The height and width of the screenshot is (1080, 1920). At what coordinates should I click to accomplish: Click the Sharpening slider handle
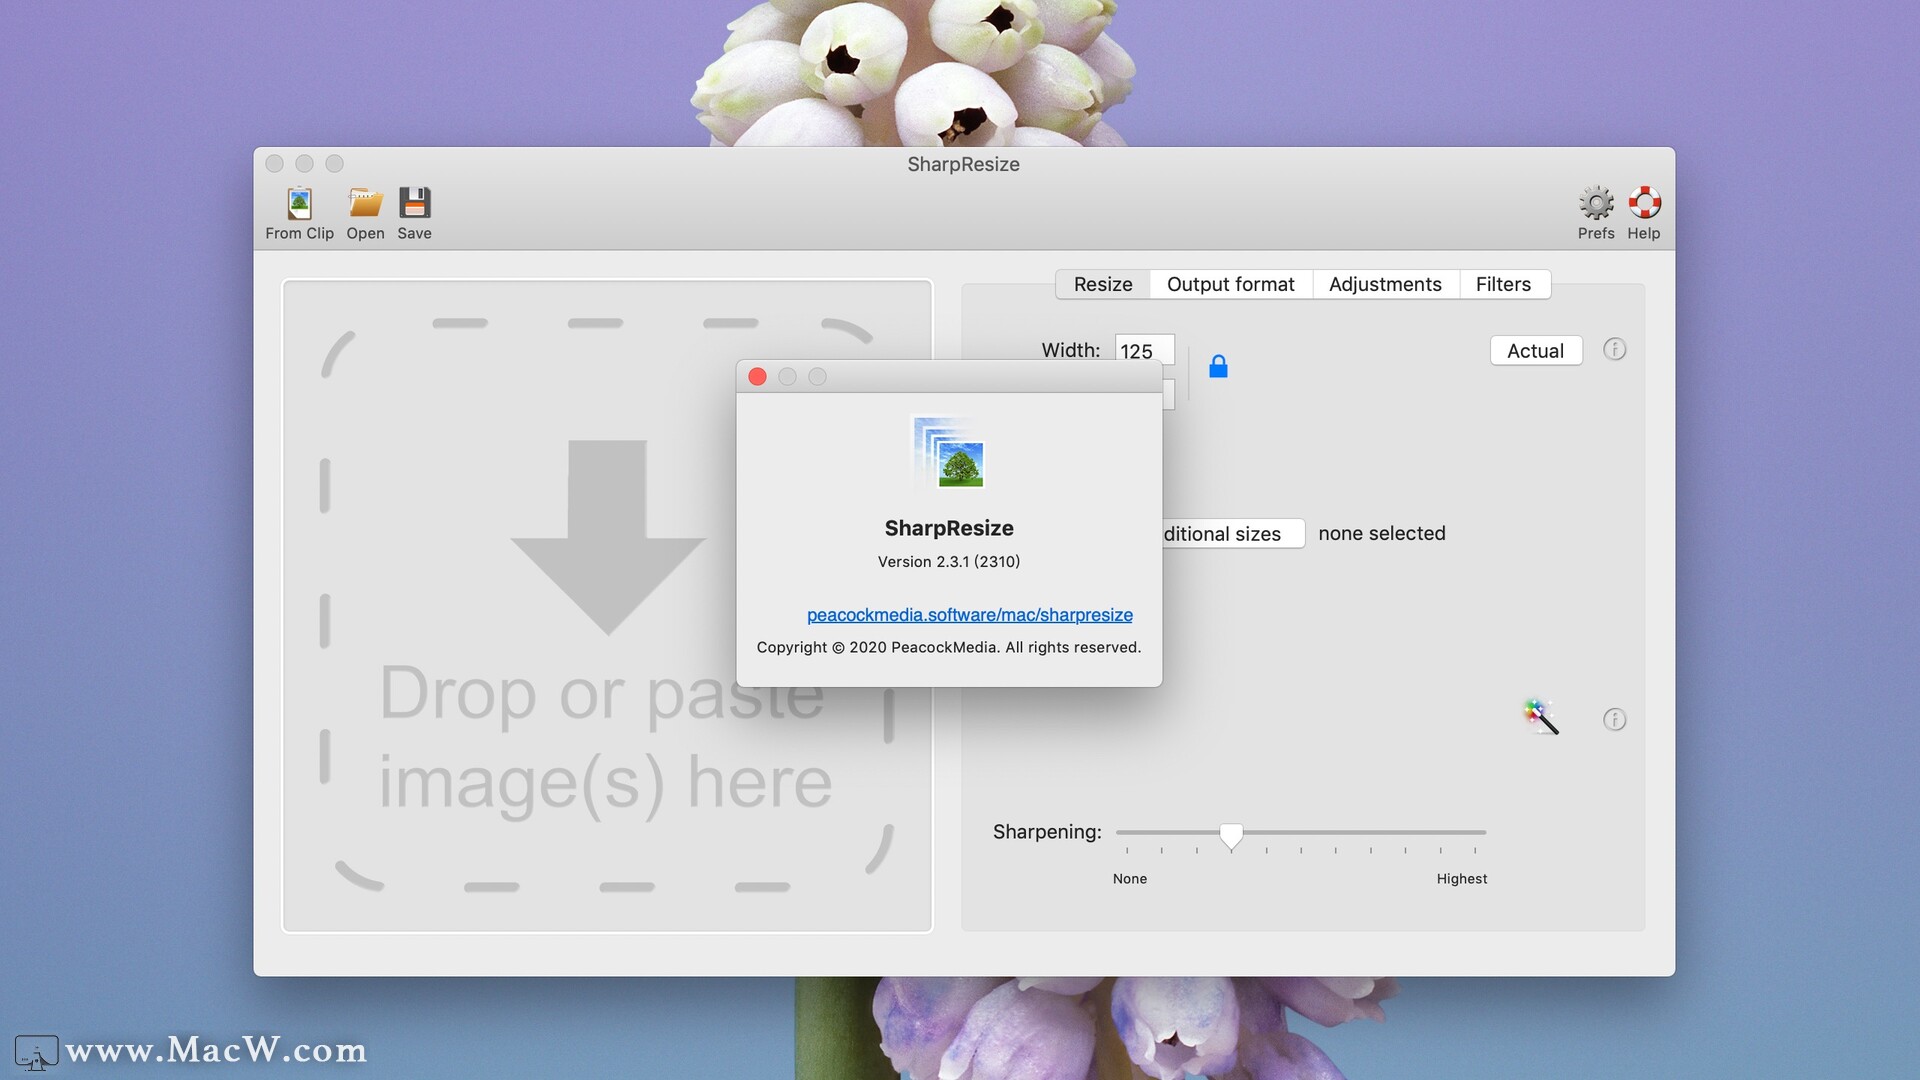(1231, 835)
